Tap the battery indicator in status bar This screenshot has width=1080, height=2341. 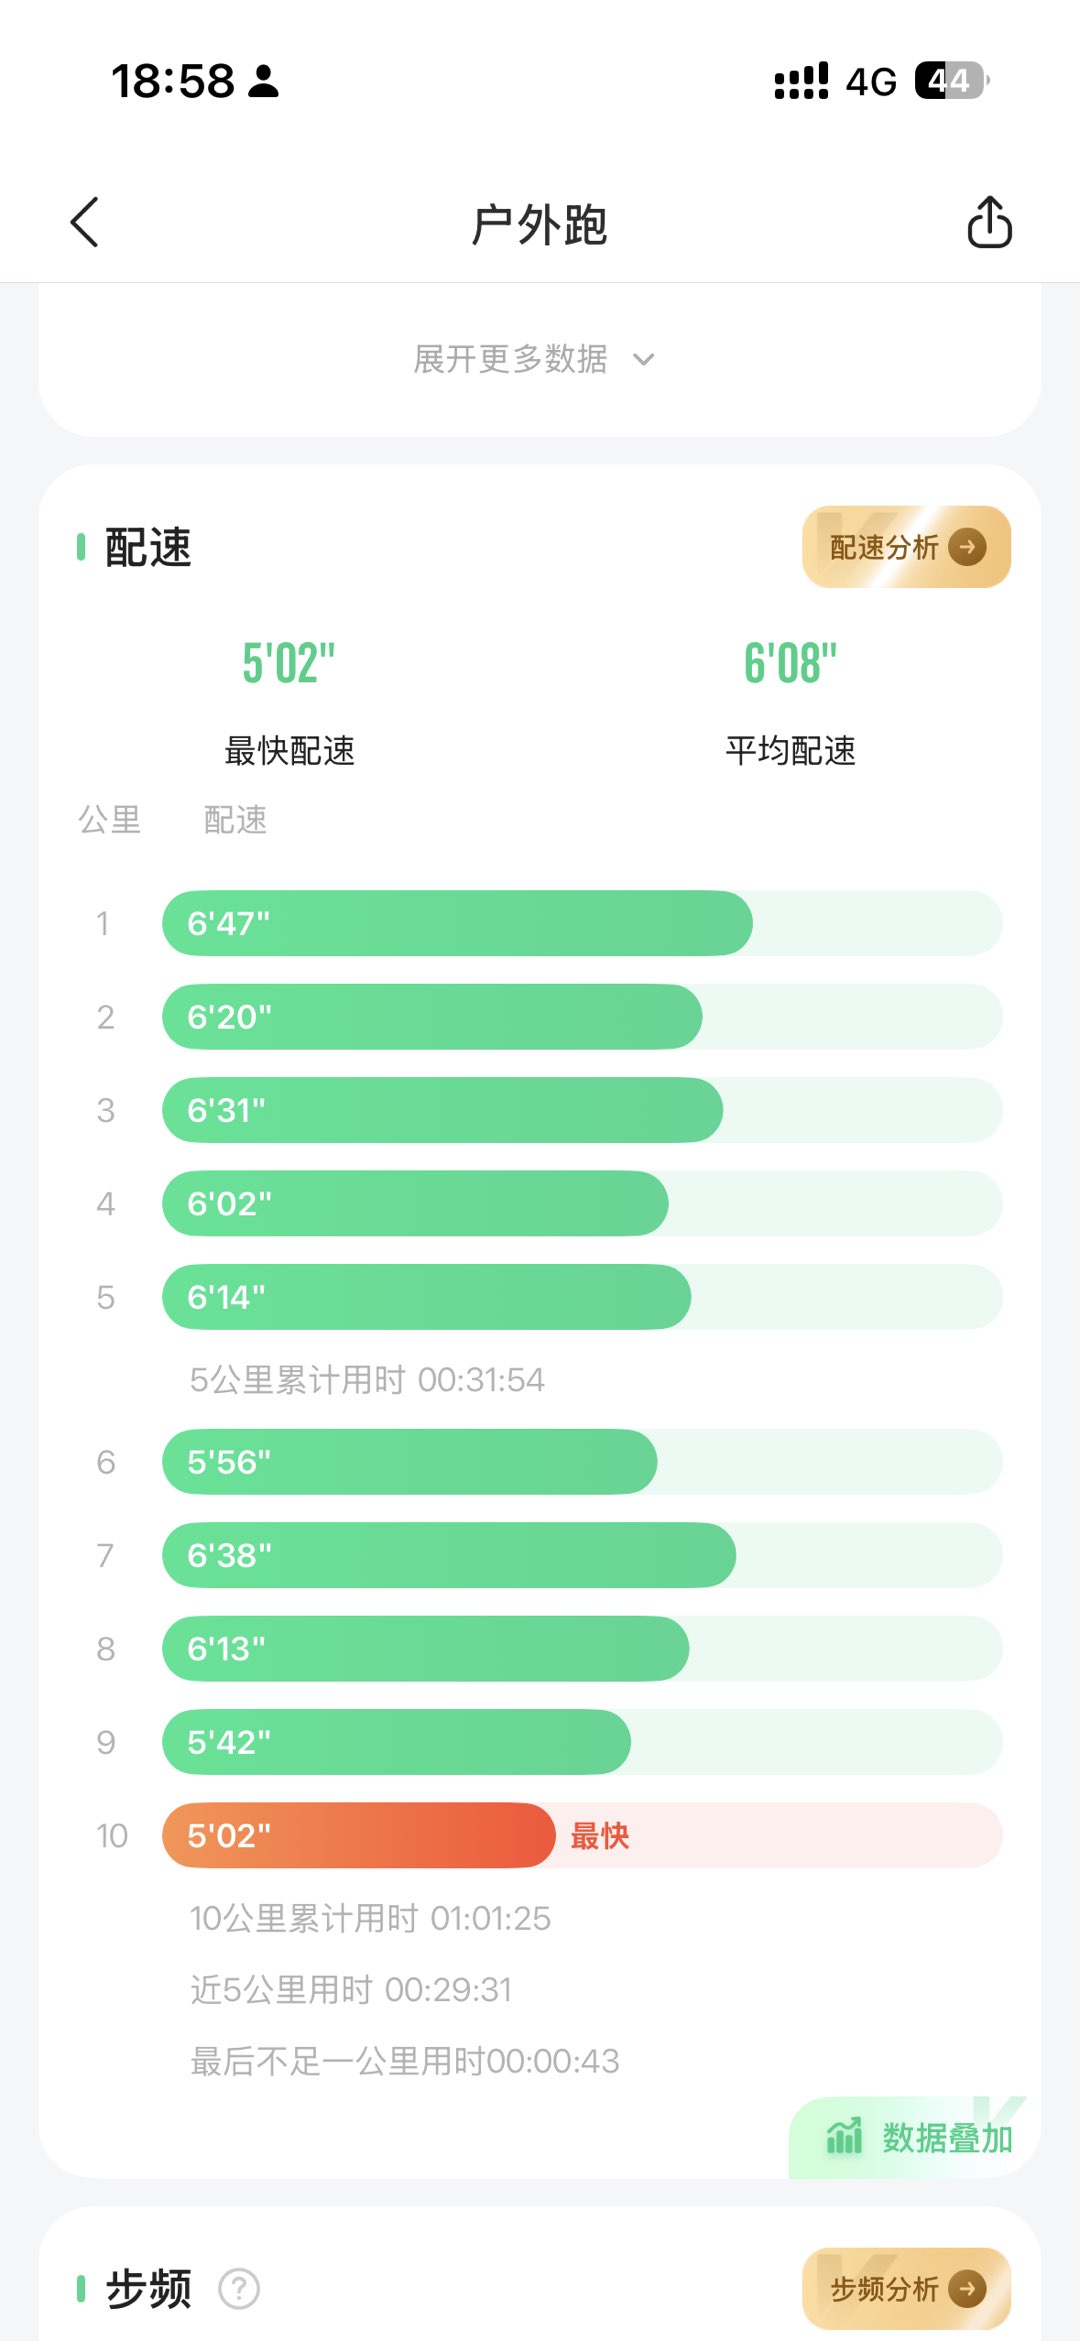[x=950, y=81]
